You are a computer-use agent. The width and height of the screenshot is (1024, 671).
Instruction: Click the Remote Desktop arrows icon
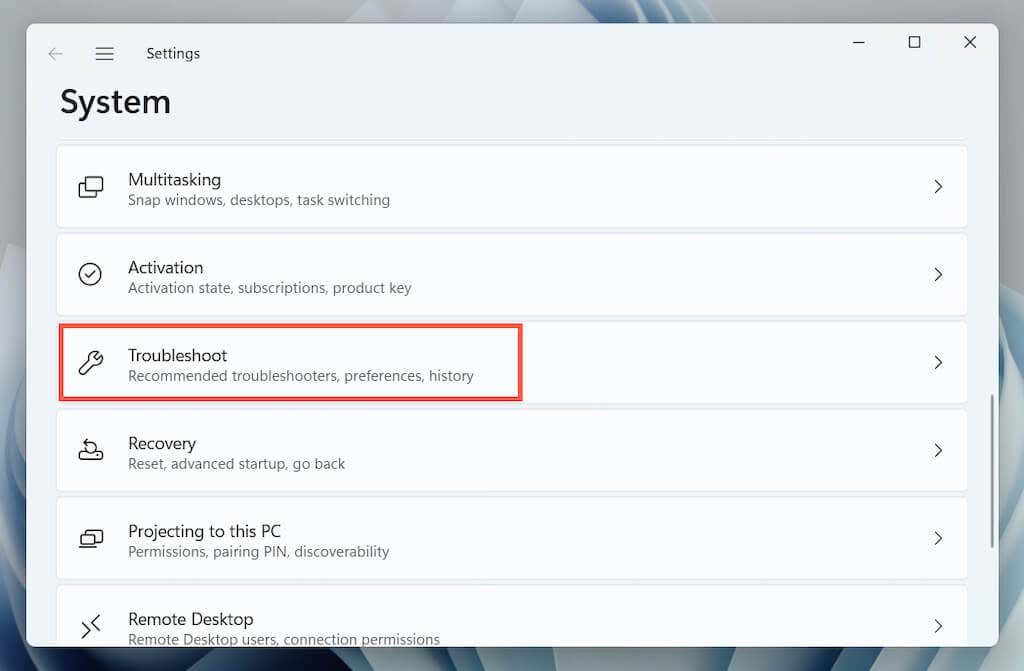click(x=91, y=626)
